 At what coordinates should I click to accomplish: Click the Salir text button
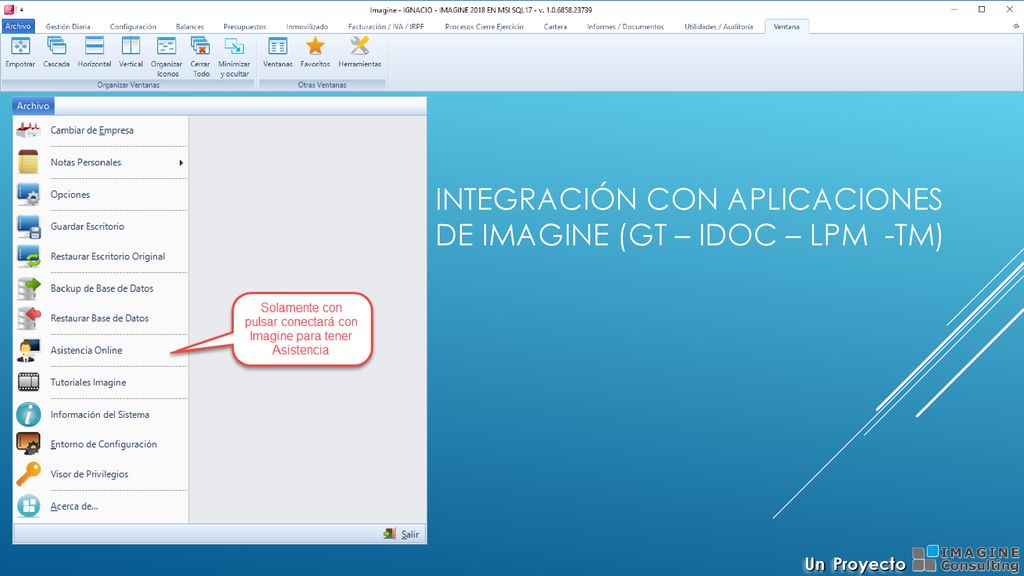(410, 534)
